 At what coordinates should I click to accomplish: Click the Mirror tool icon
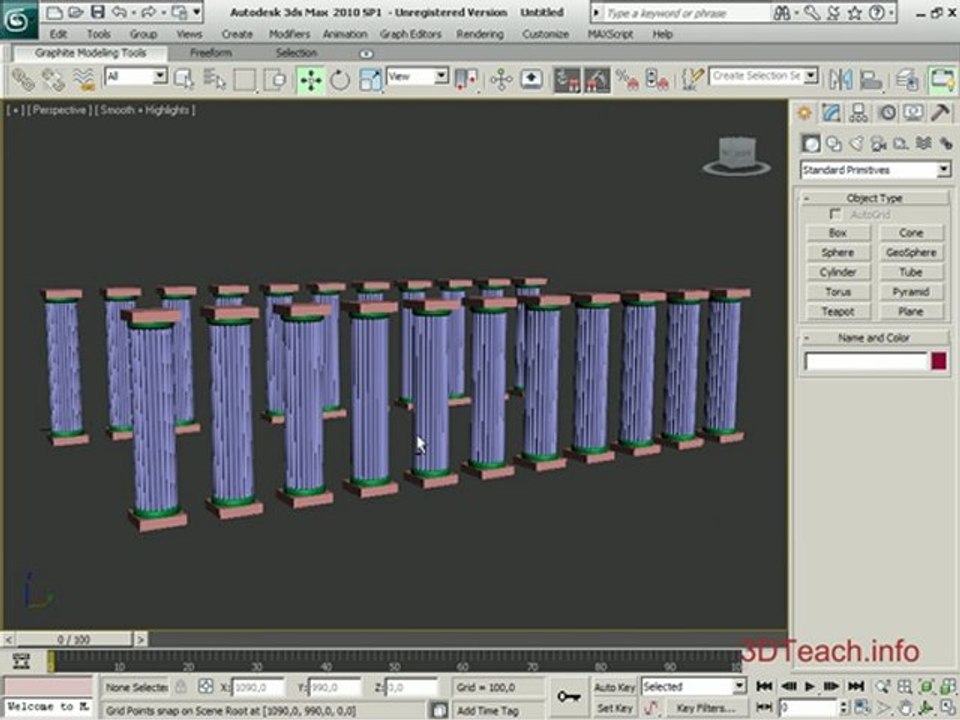point(841,80)
